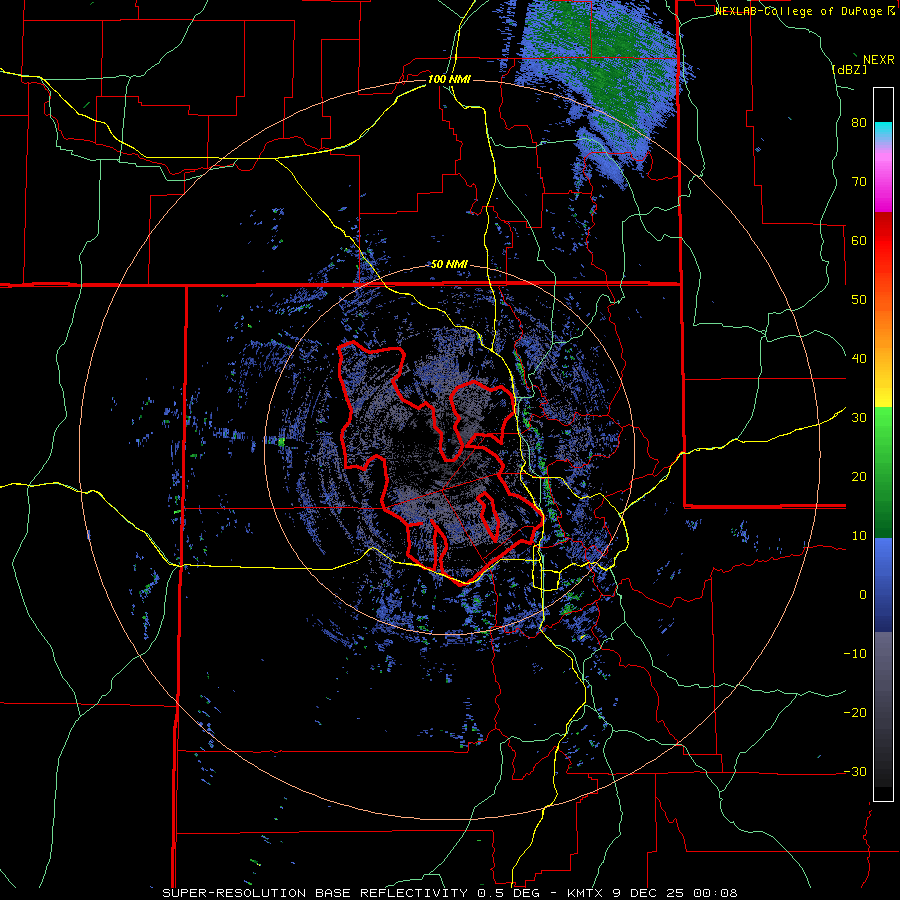
Task: Click the NEXR label above the color scale
Action: point(878,60)
